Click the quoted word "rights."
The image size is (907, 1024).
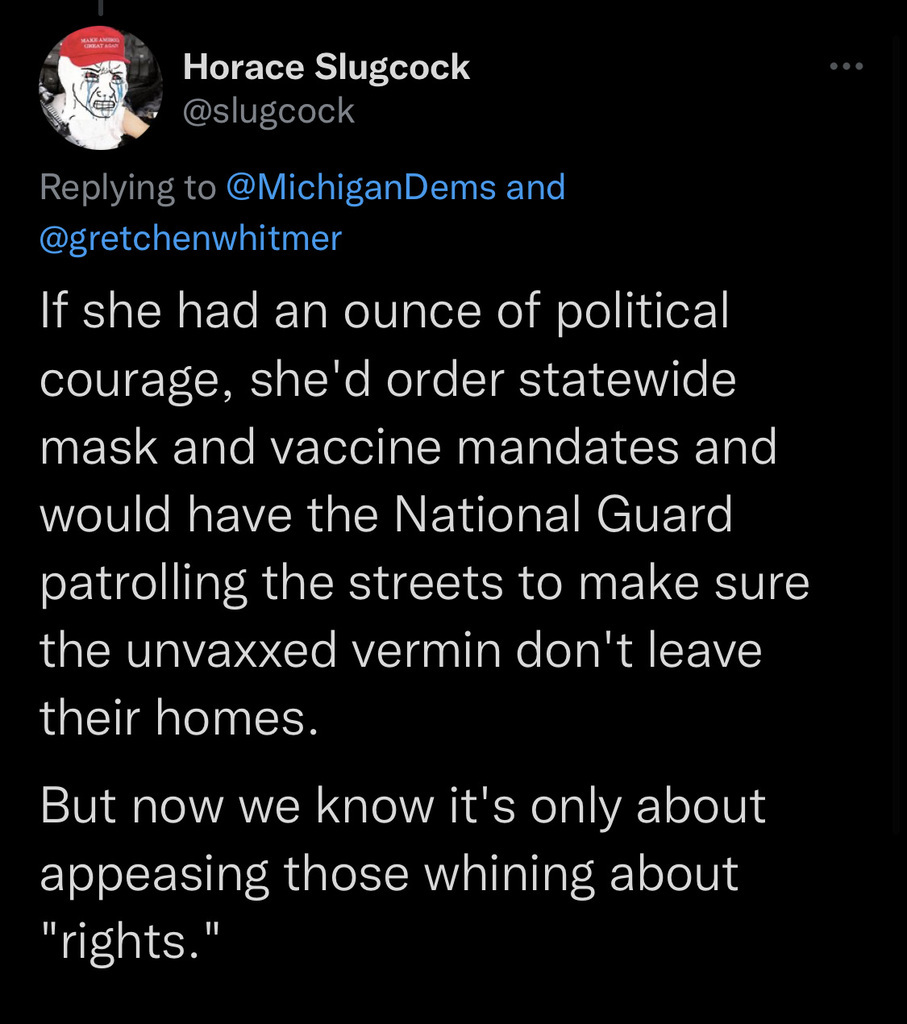coord(129,942)
